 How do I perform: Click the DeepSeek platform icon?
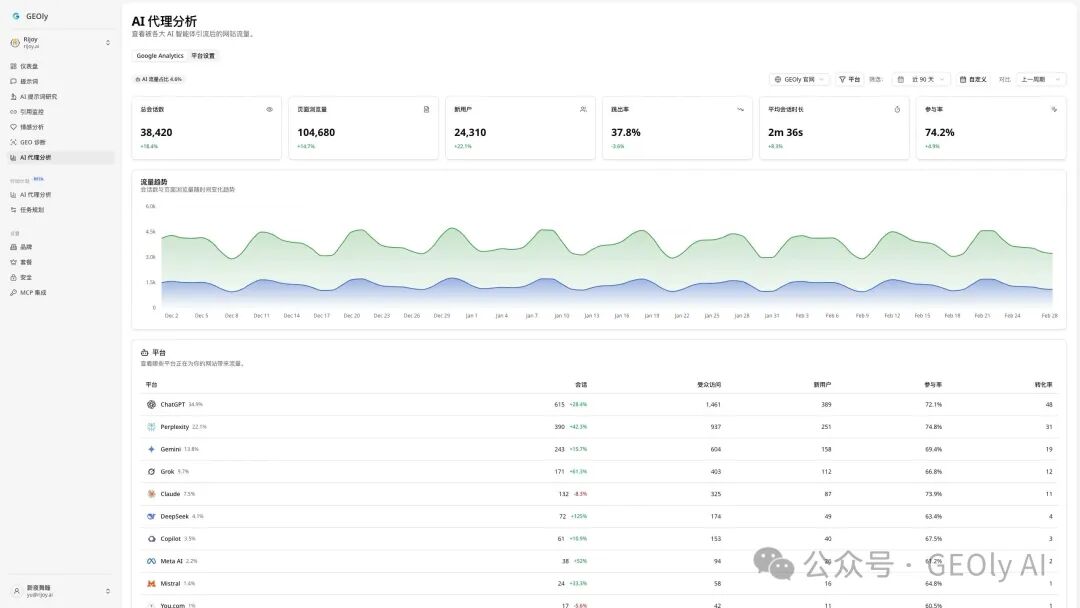click(x=152, y=516)
